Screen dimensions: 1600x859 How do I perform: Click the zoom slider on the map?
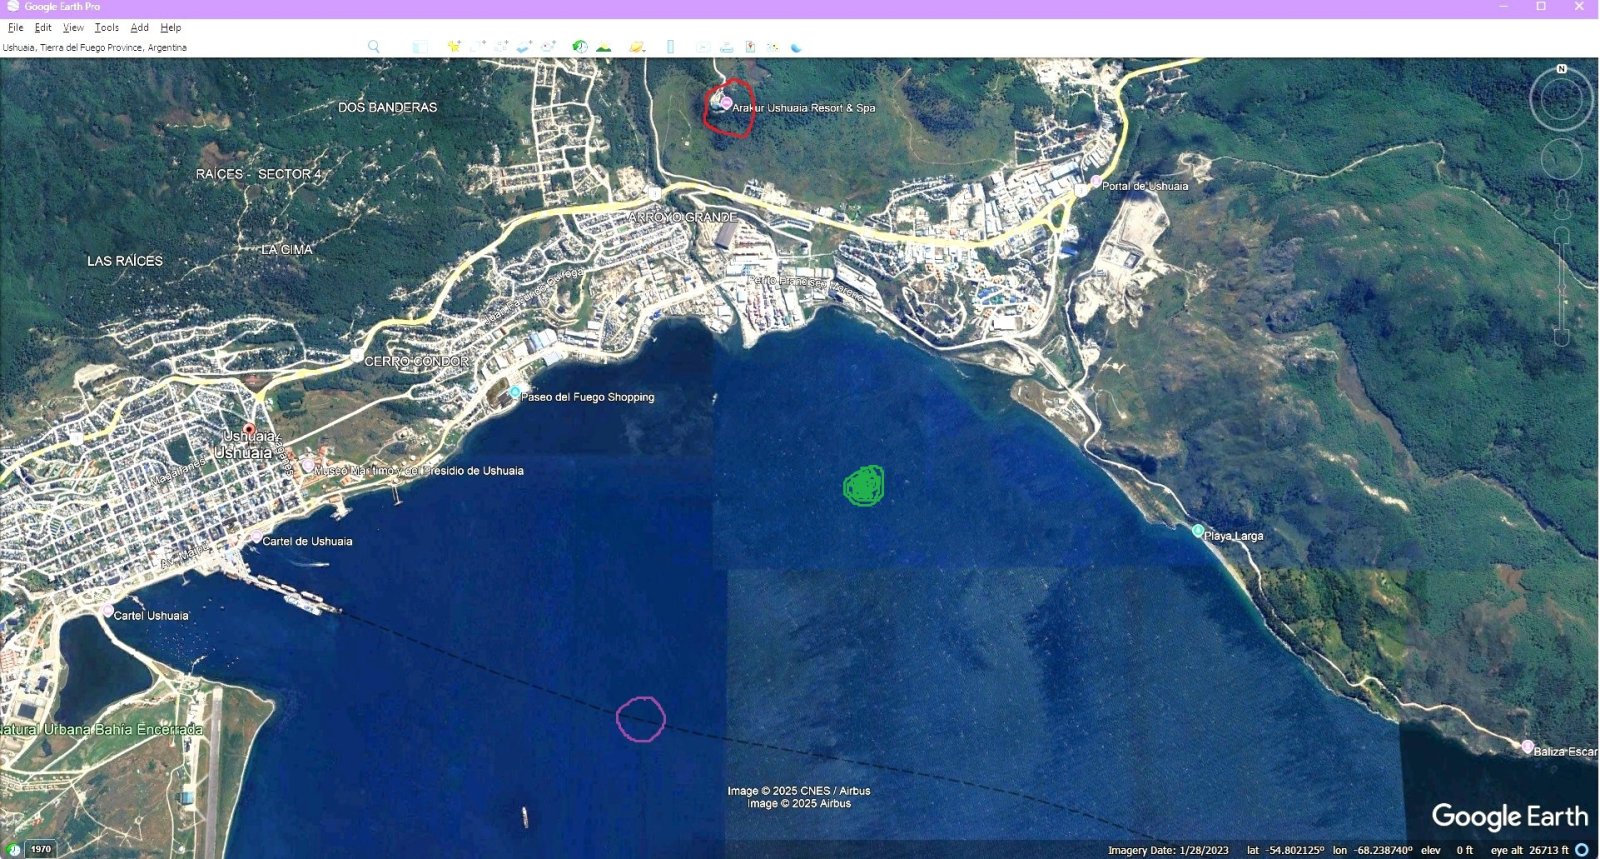pos(1561,290)
